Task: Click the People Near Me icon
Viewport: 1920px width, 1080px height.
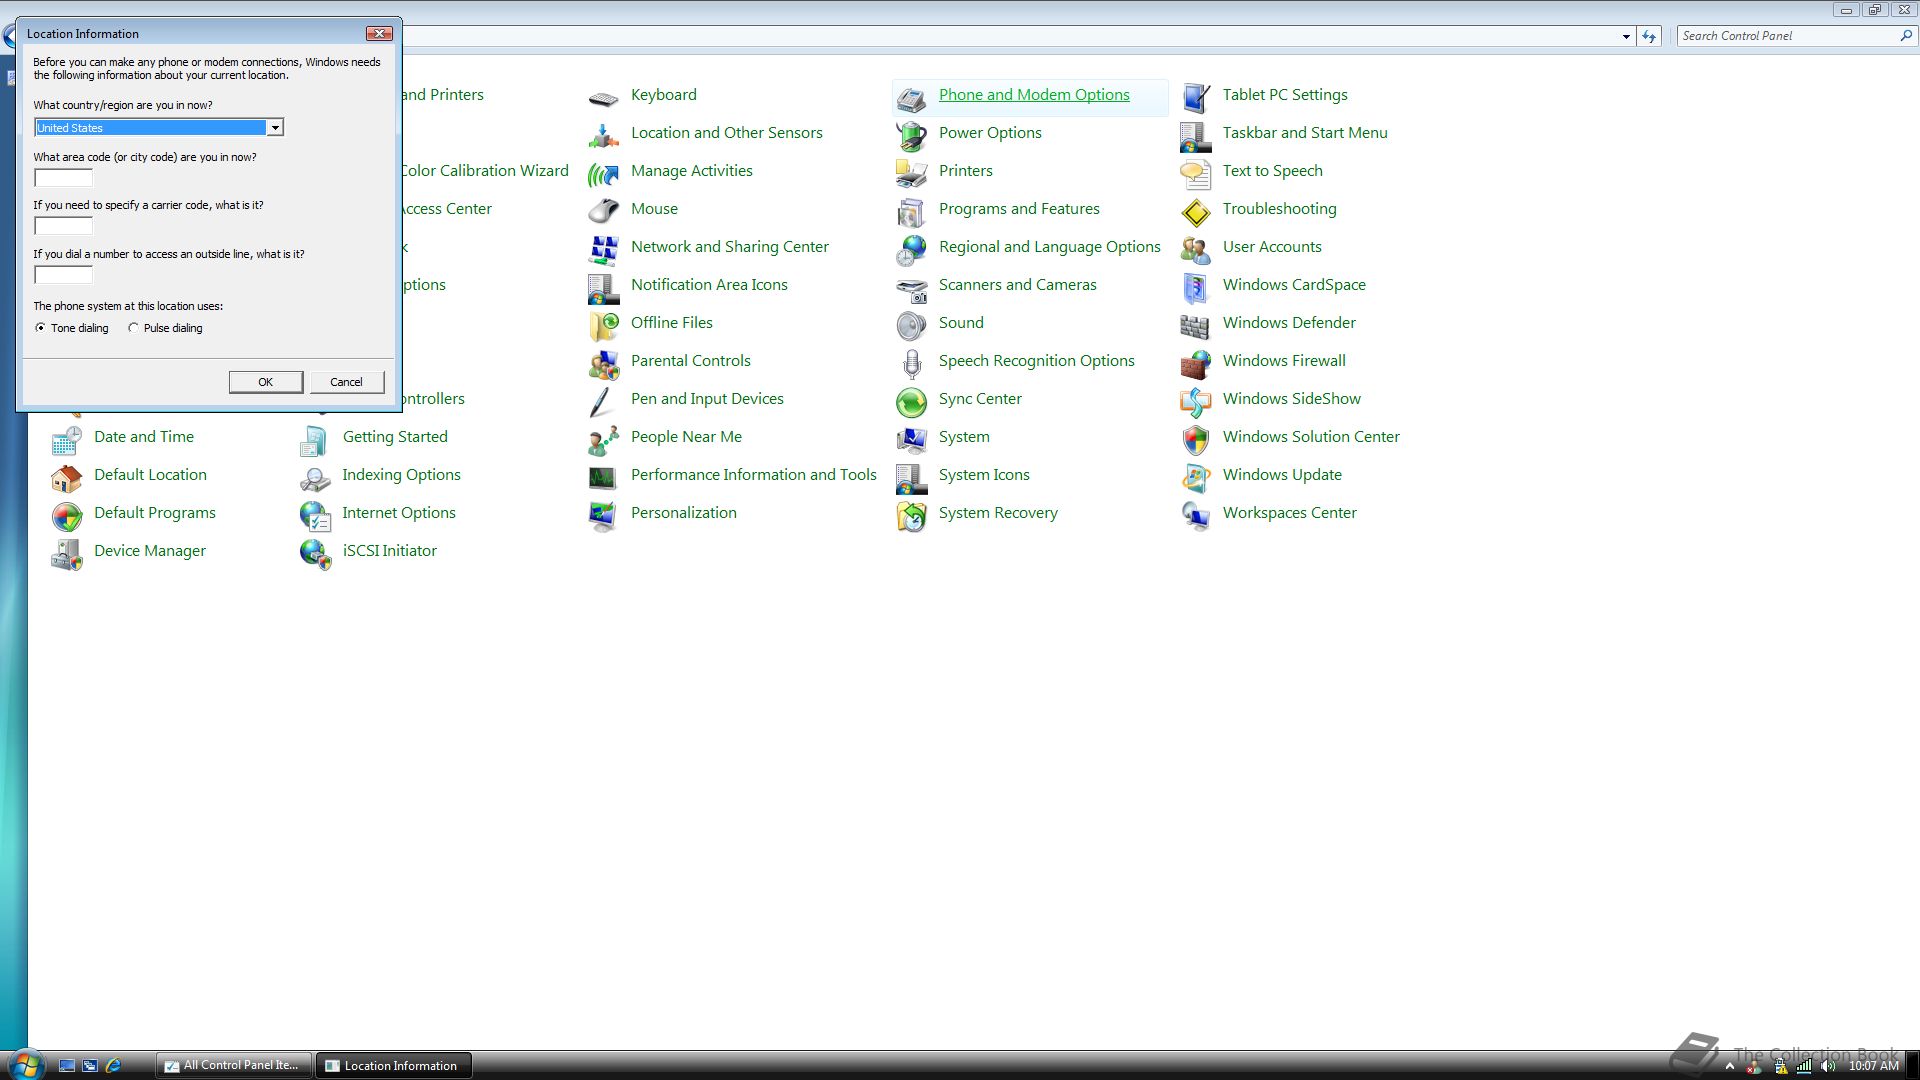Action: [x=603, y=440]
